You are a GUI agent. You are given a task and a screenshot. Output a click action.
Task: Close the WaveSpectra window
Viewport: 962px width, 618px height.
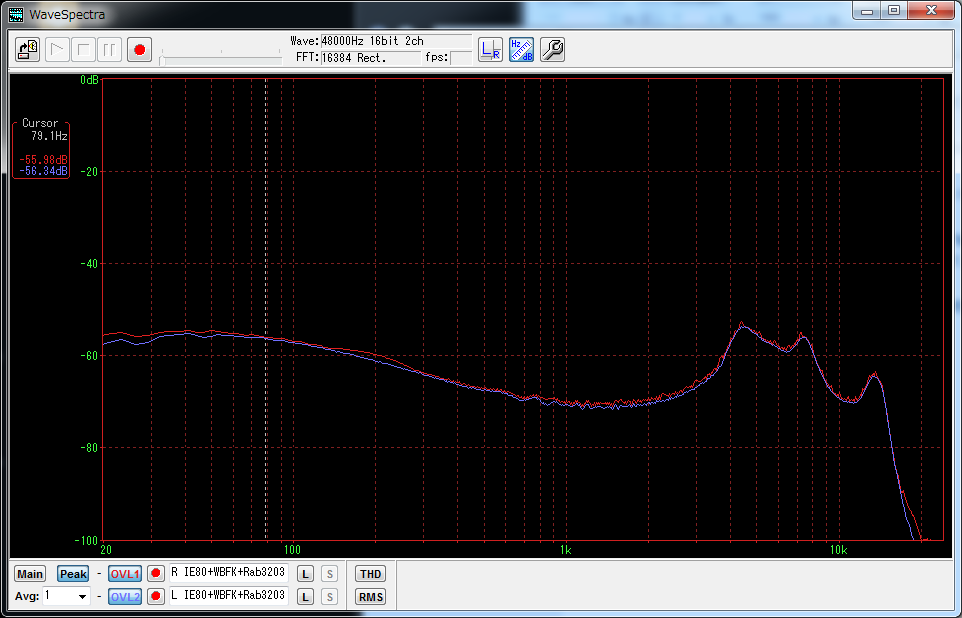(x=931, y=10)
